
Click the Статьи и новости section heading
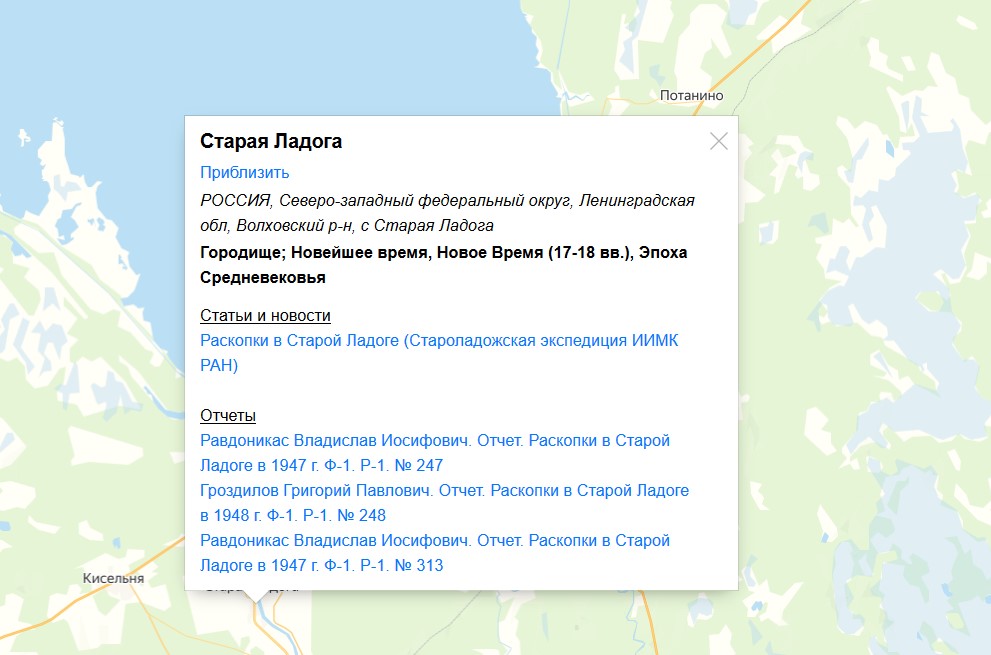tap(265, 315)
